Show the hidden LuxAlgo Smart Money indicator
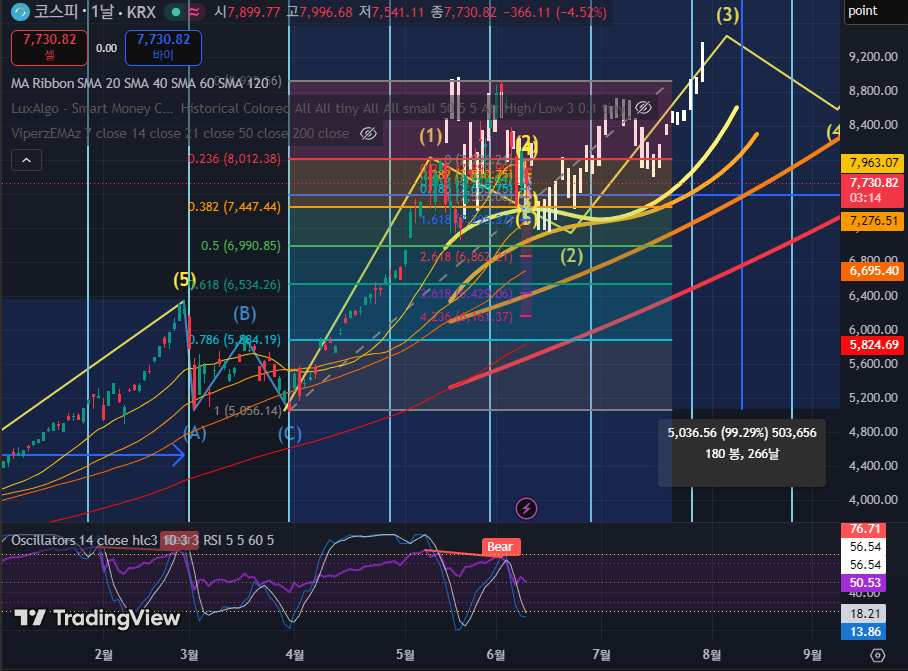The width and height of the screenshot is (908, 671). pos(643,108)
